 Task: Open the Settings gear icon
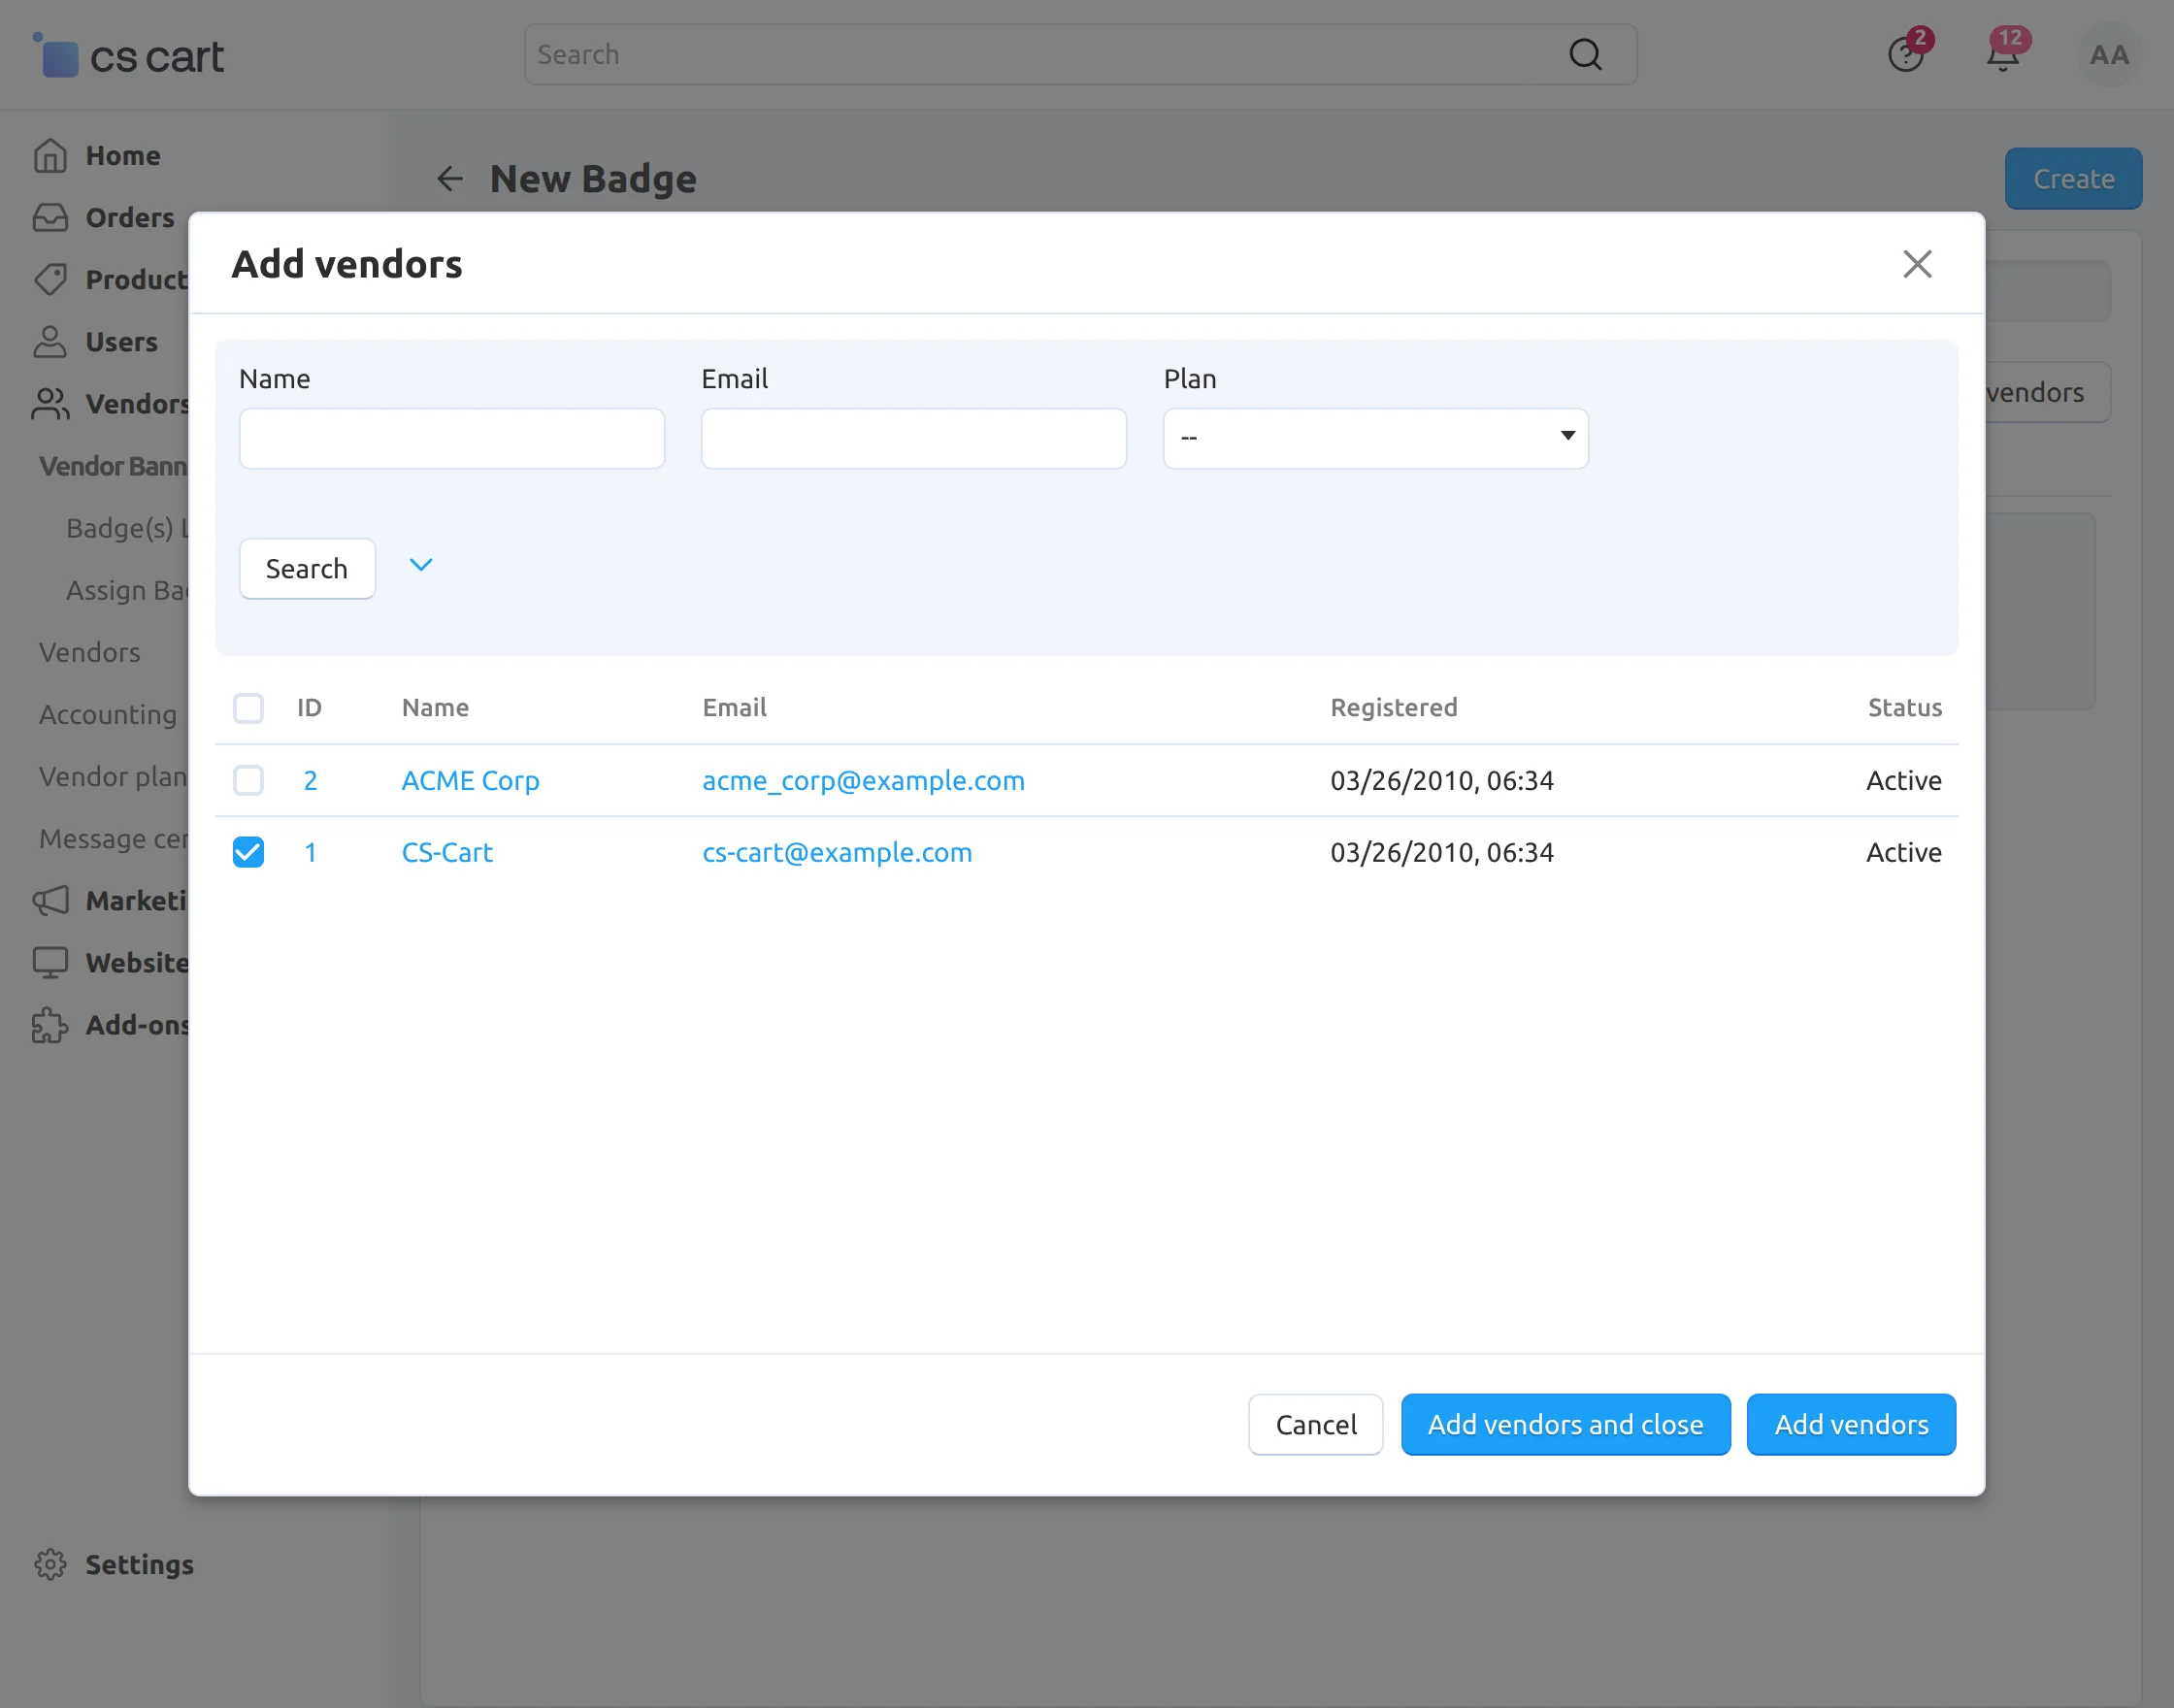coord(50,1564)
